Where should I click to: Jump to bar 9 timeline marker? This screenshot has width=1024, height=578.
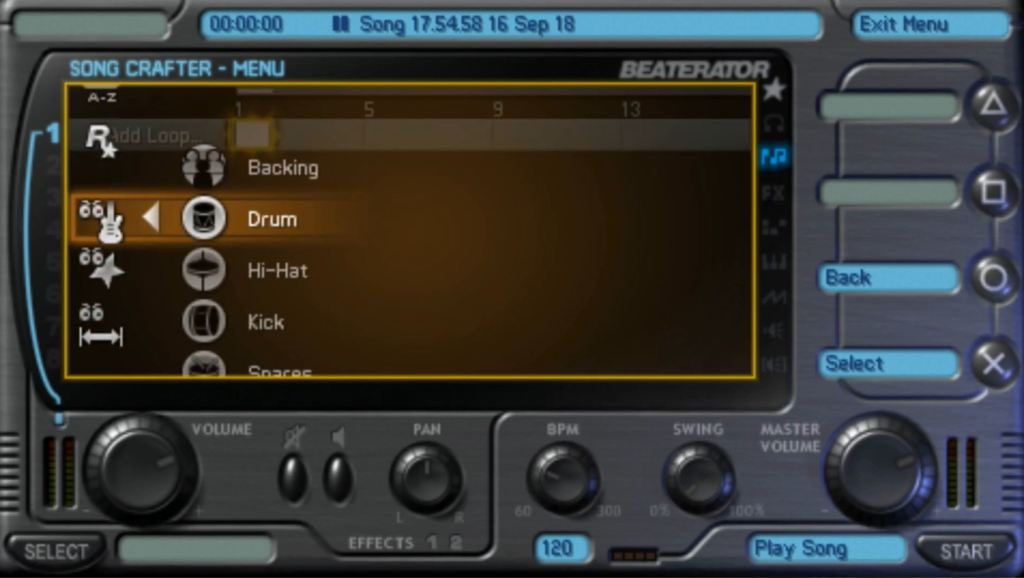point(498,110)
